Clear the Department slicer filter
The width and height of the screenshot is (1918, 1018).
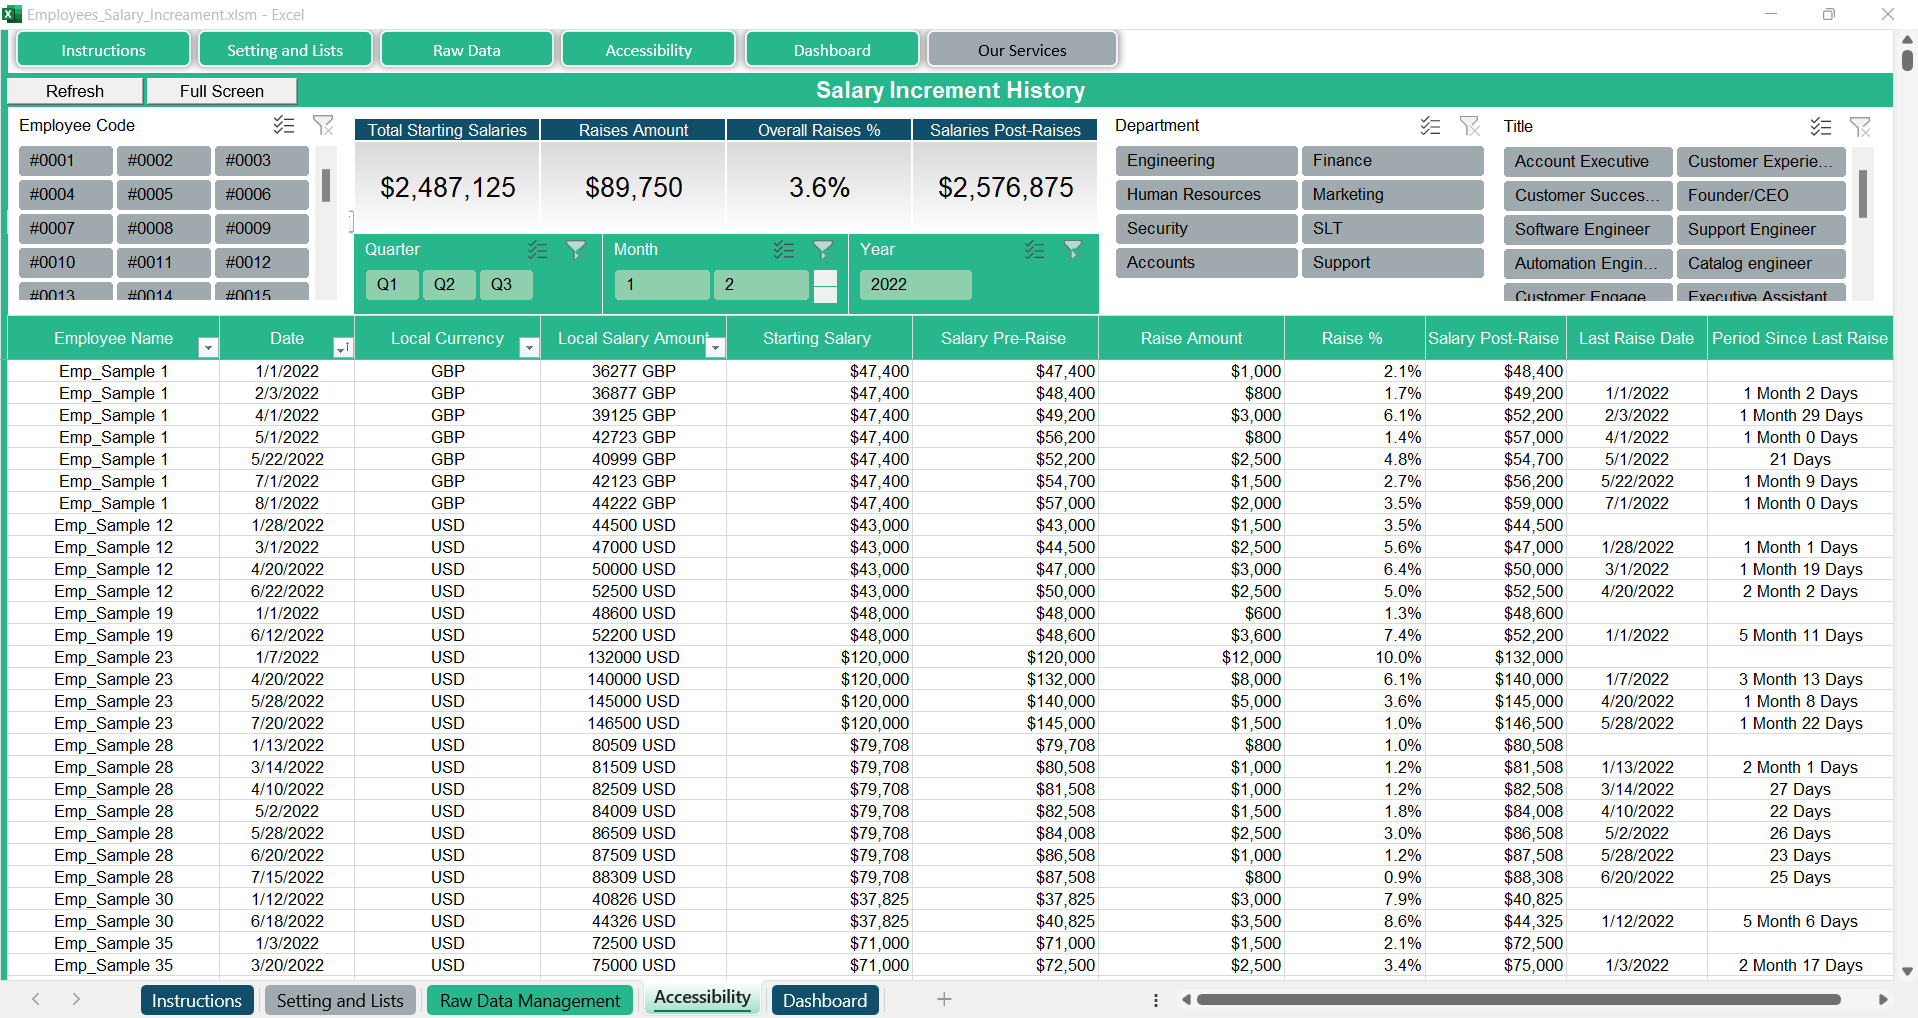1469,126
